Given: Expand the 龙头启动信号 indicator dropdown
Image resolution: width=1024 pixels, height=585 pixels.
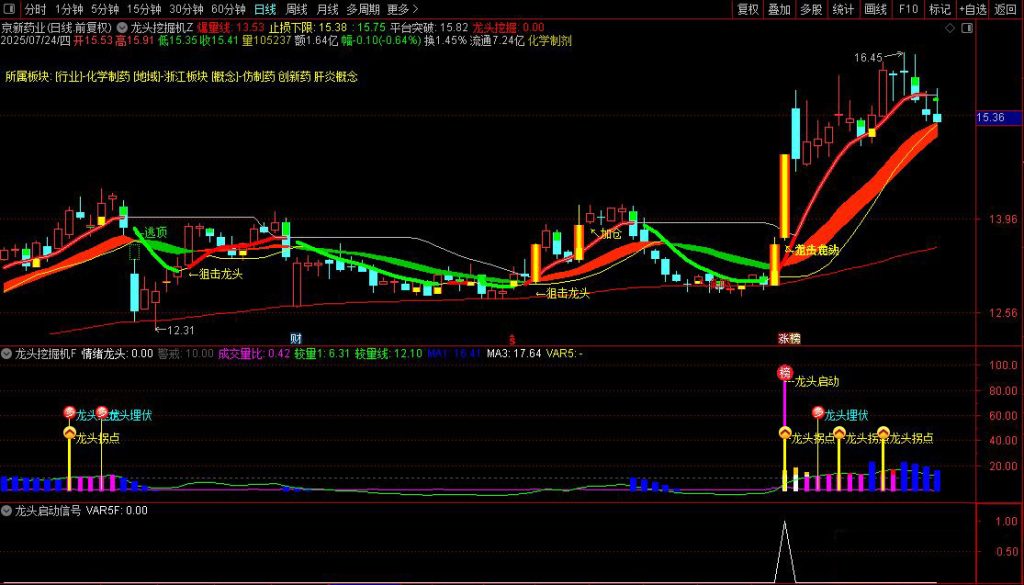Looking at the screenshot, I should (6, 510).
